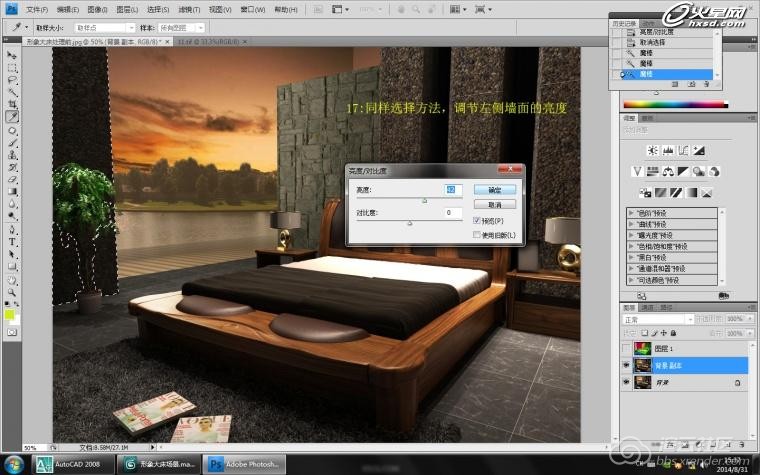Click the lock-all padlock icon in Layers panel
Viewport: 760px width, 475px height.
pos(673,333)
